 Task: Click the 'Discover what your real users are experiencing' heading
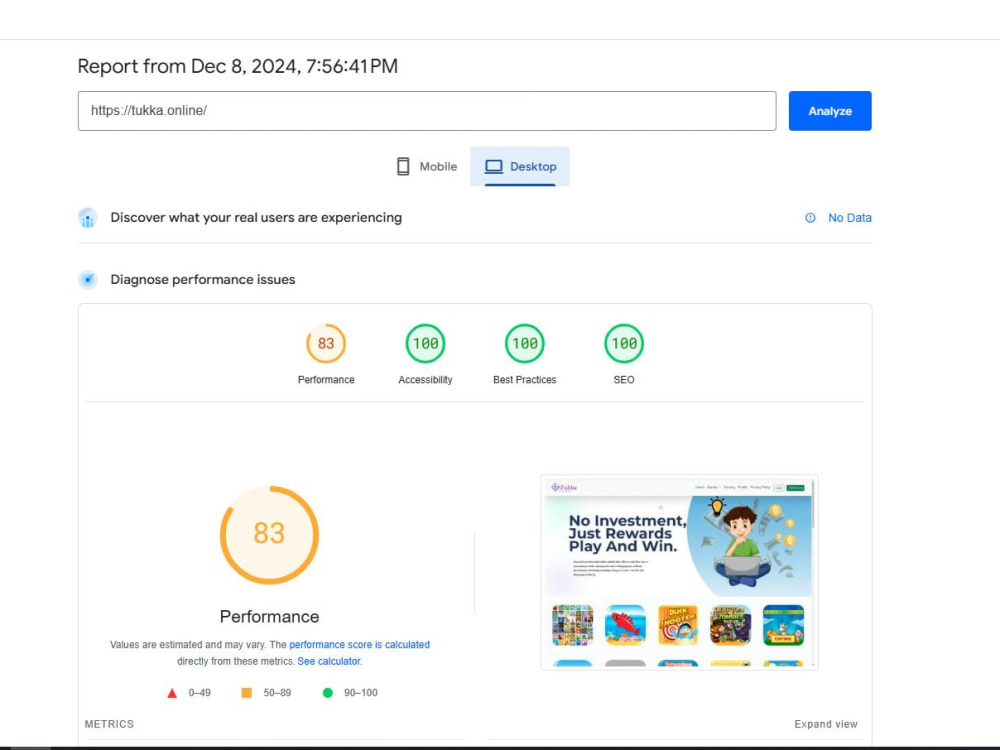click(x=256, y=217)
